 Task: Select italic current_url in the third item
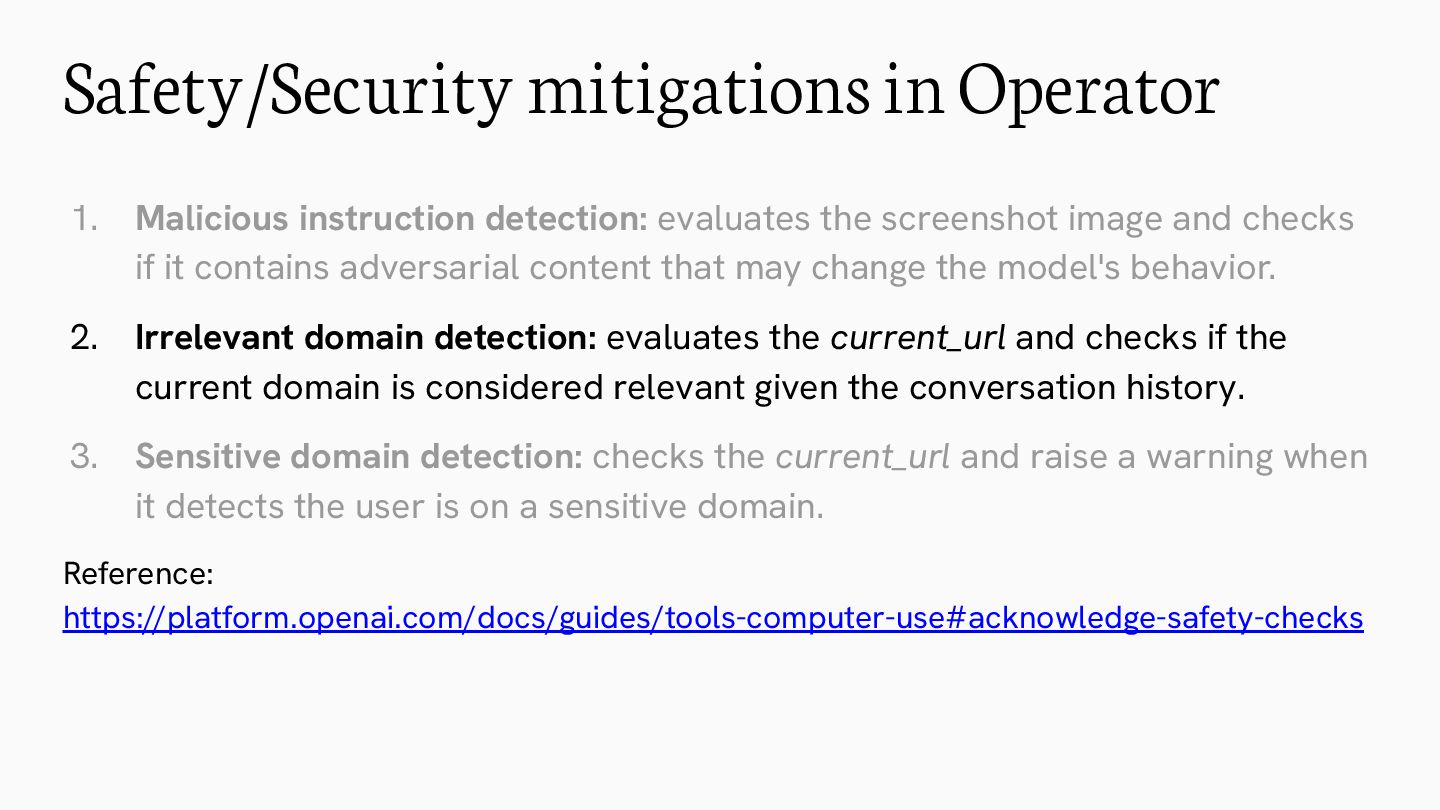pyautogui.click(x=862, y=457)
